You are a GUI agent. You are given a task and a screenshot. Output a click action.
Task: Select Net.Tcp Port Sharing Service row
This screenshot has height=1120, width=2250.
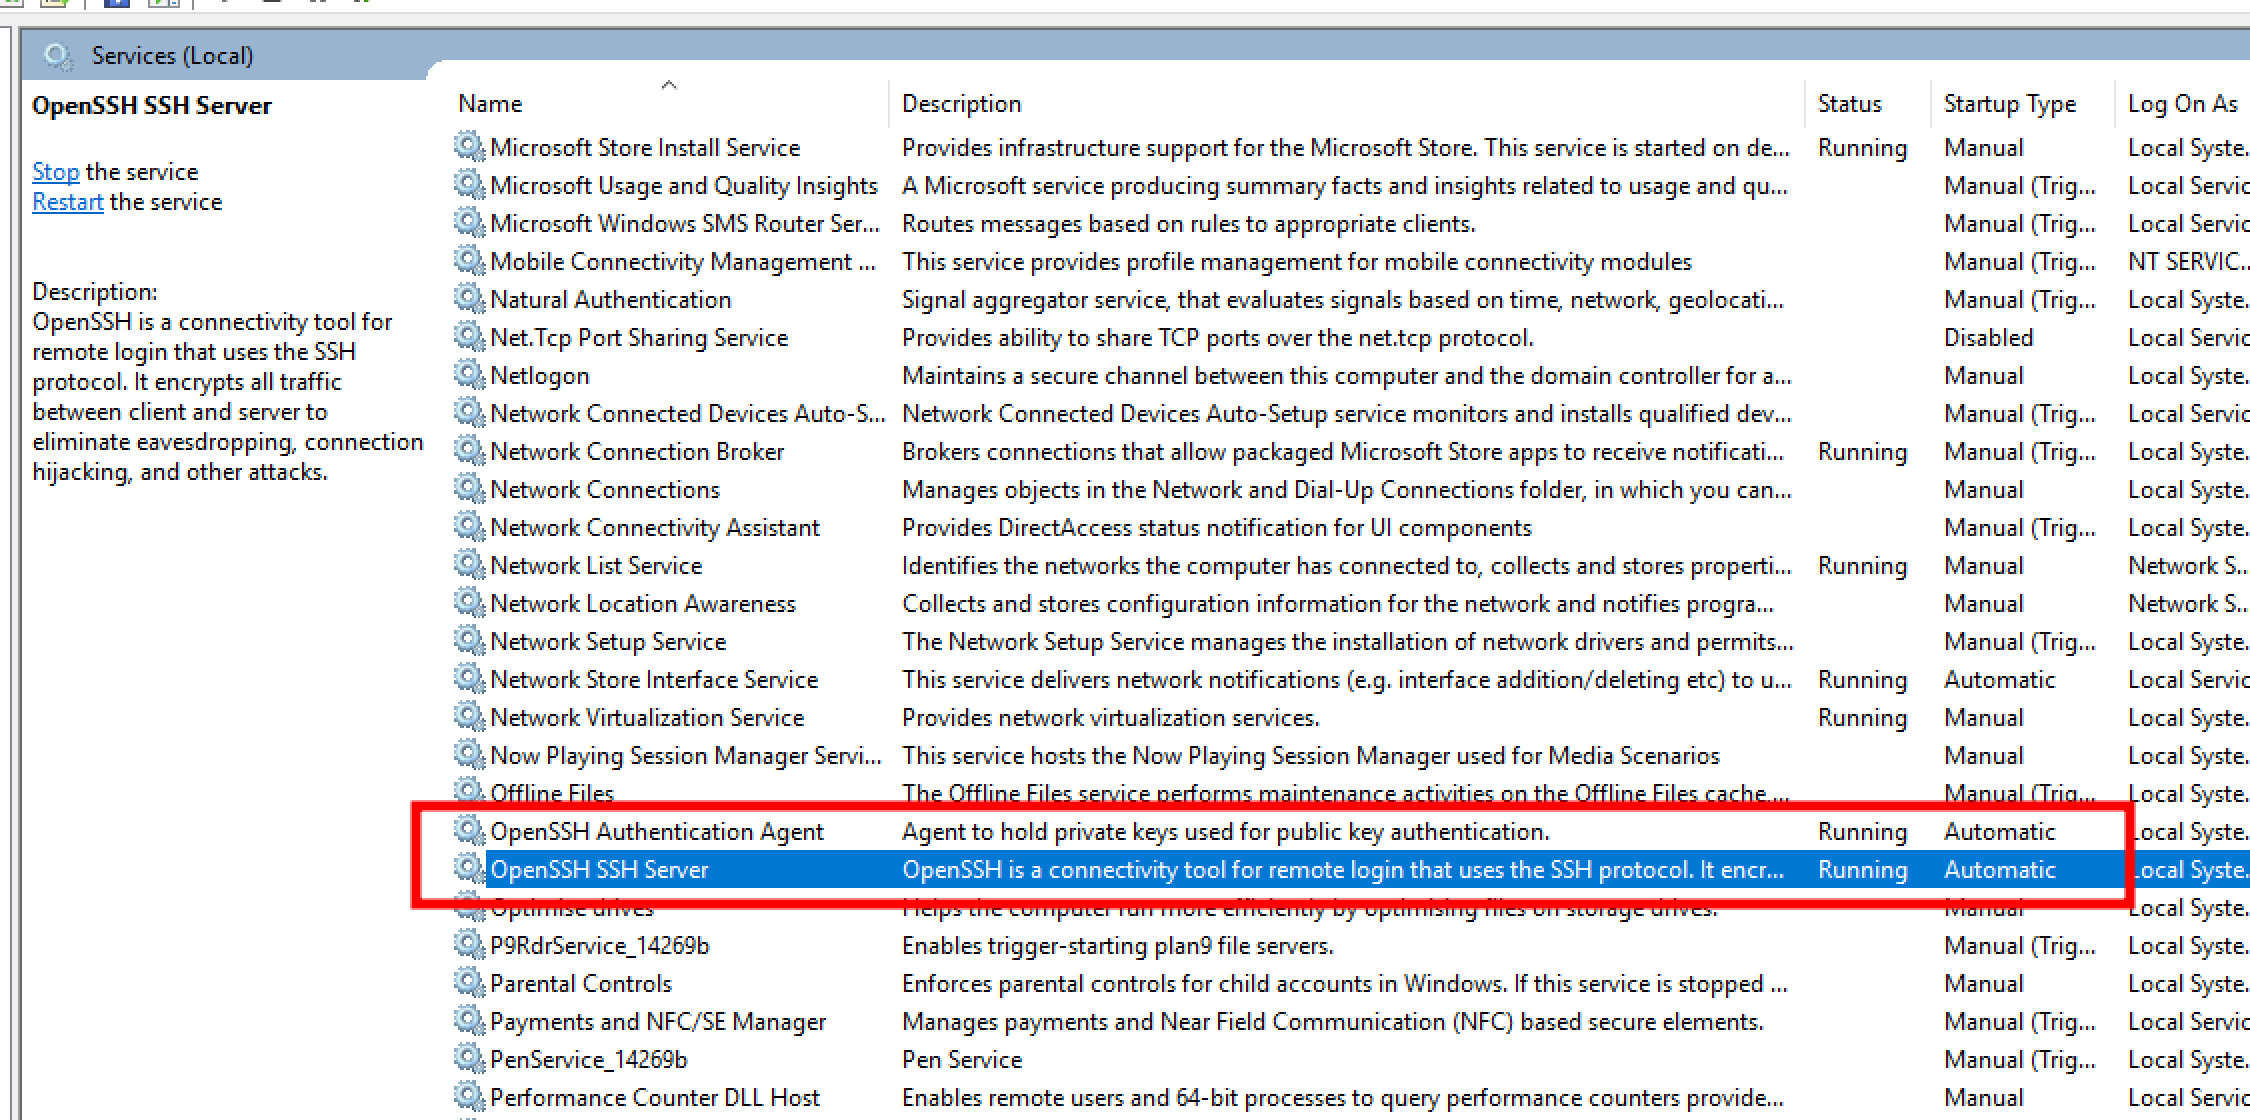[638, 338]
